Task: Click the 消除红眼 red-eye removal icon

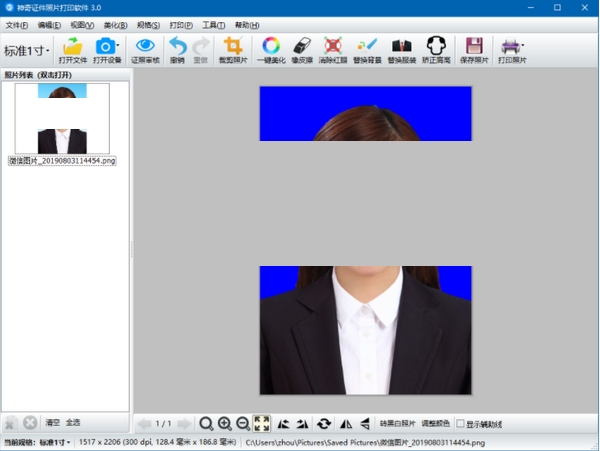Action: pos(334,47)
